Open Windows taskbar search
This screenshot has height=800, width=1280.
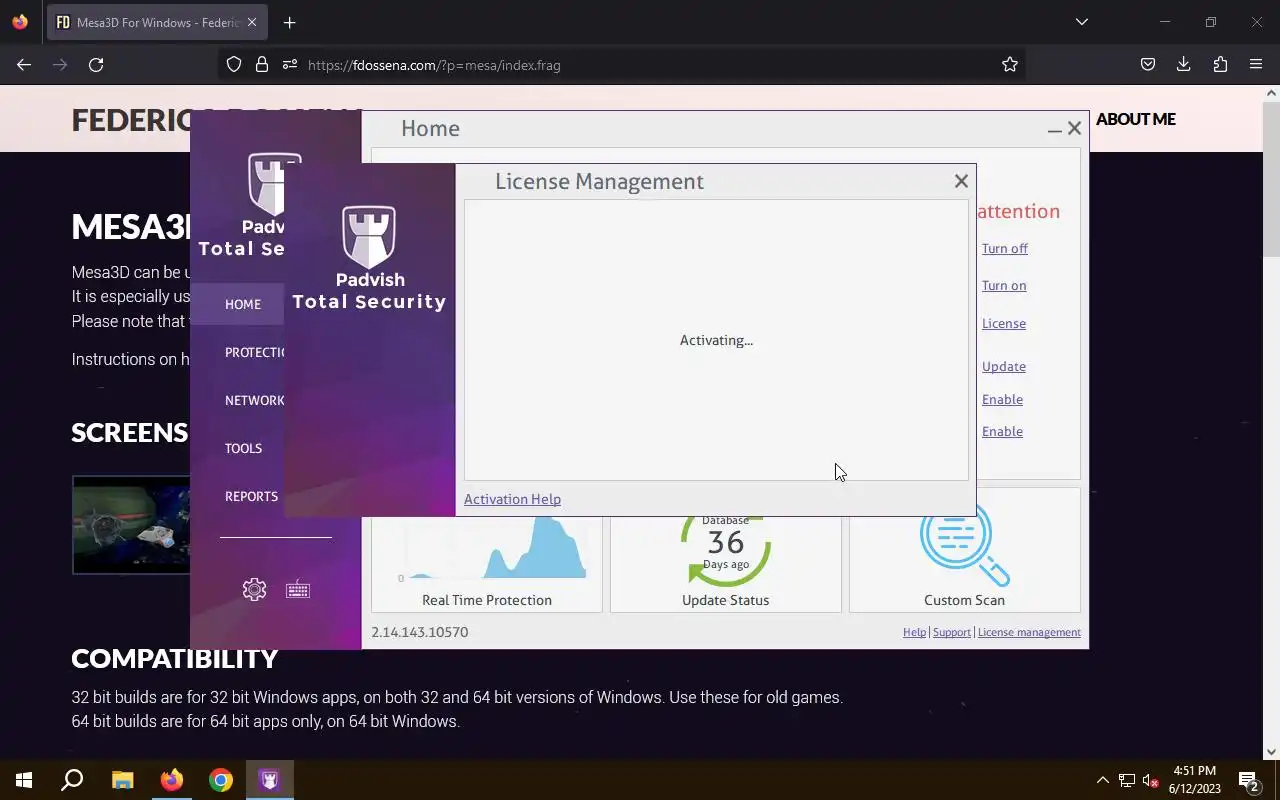(x=72, y=780)
